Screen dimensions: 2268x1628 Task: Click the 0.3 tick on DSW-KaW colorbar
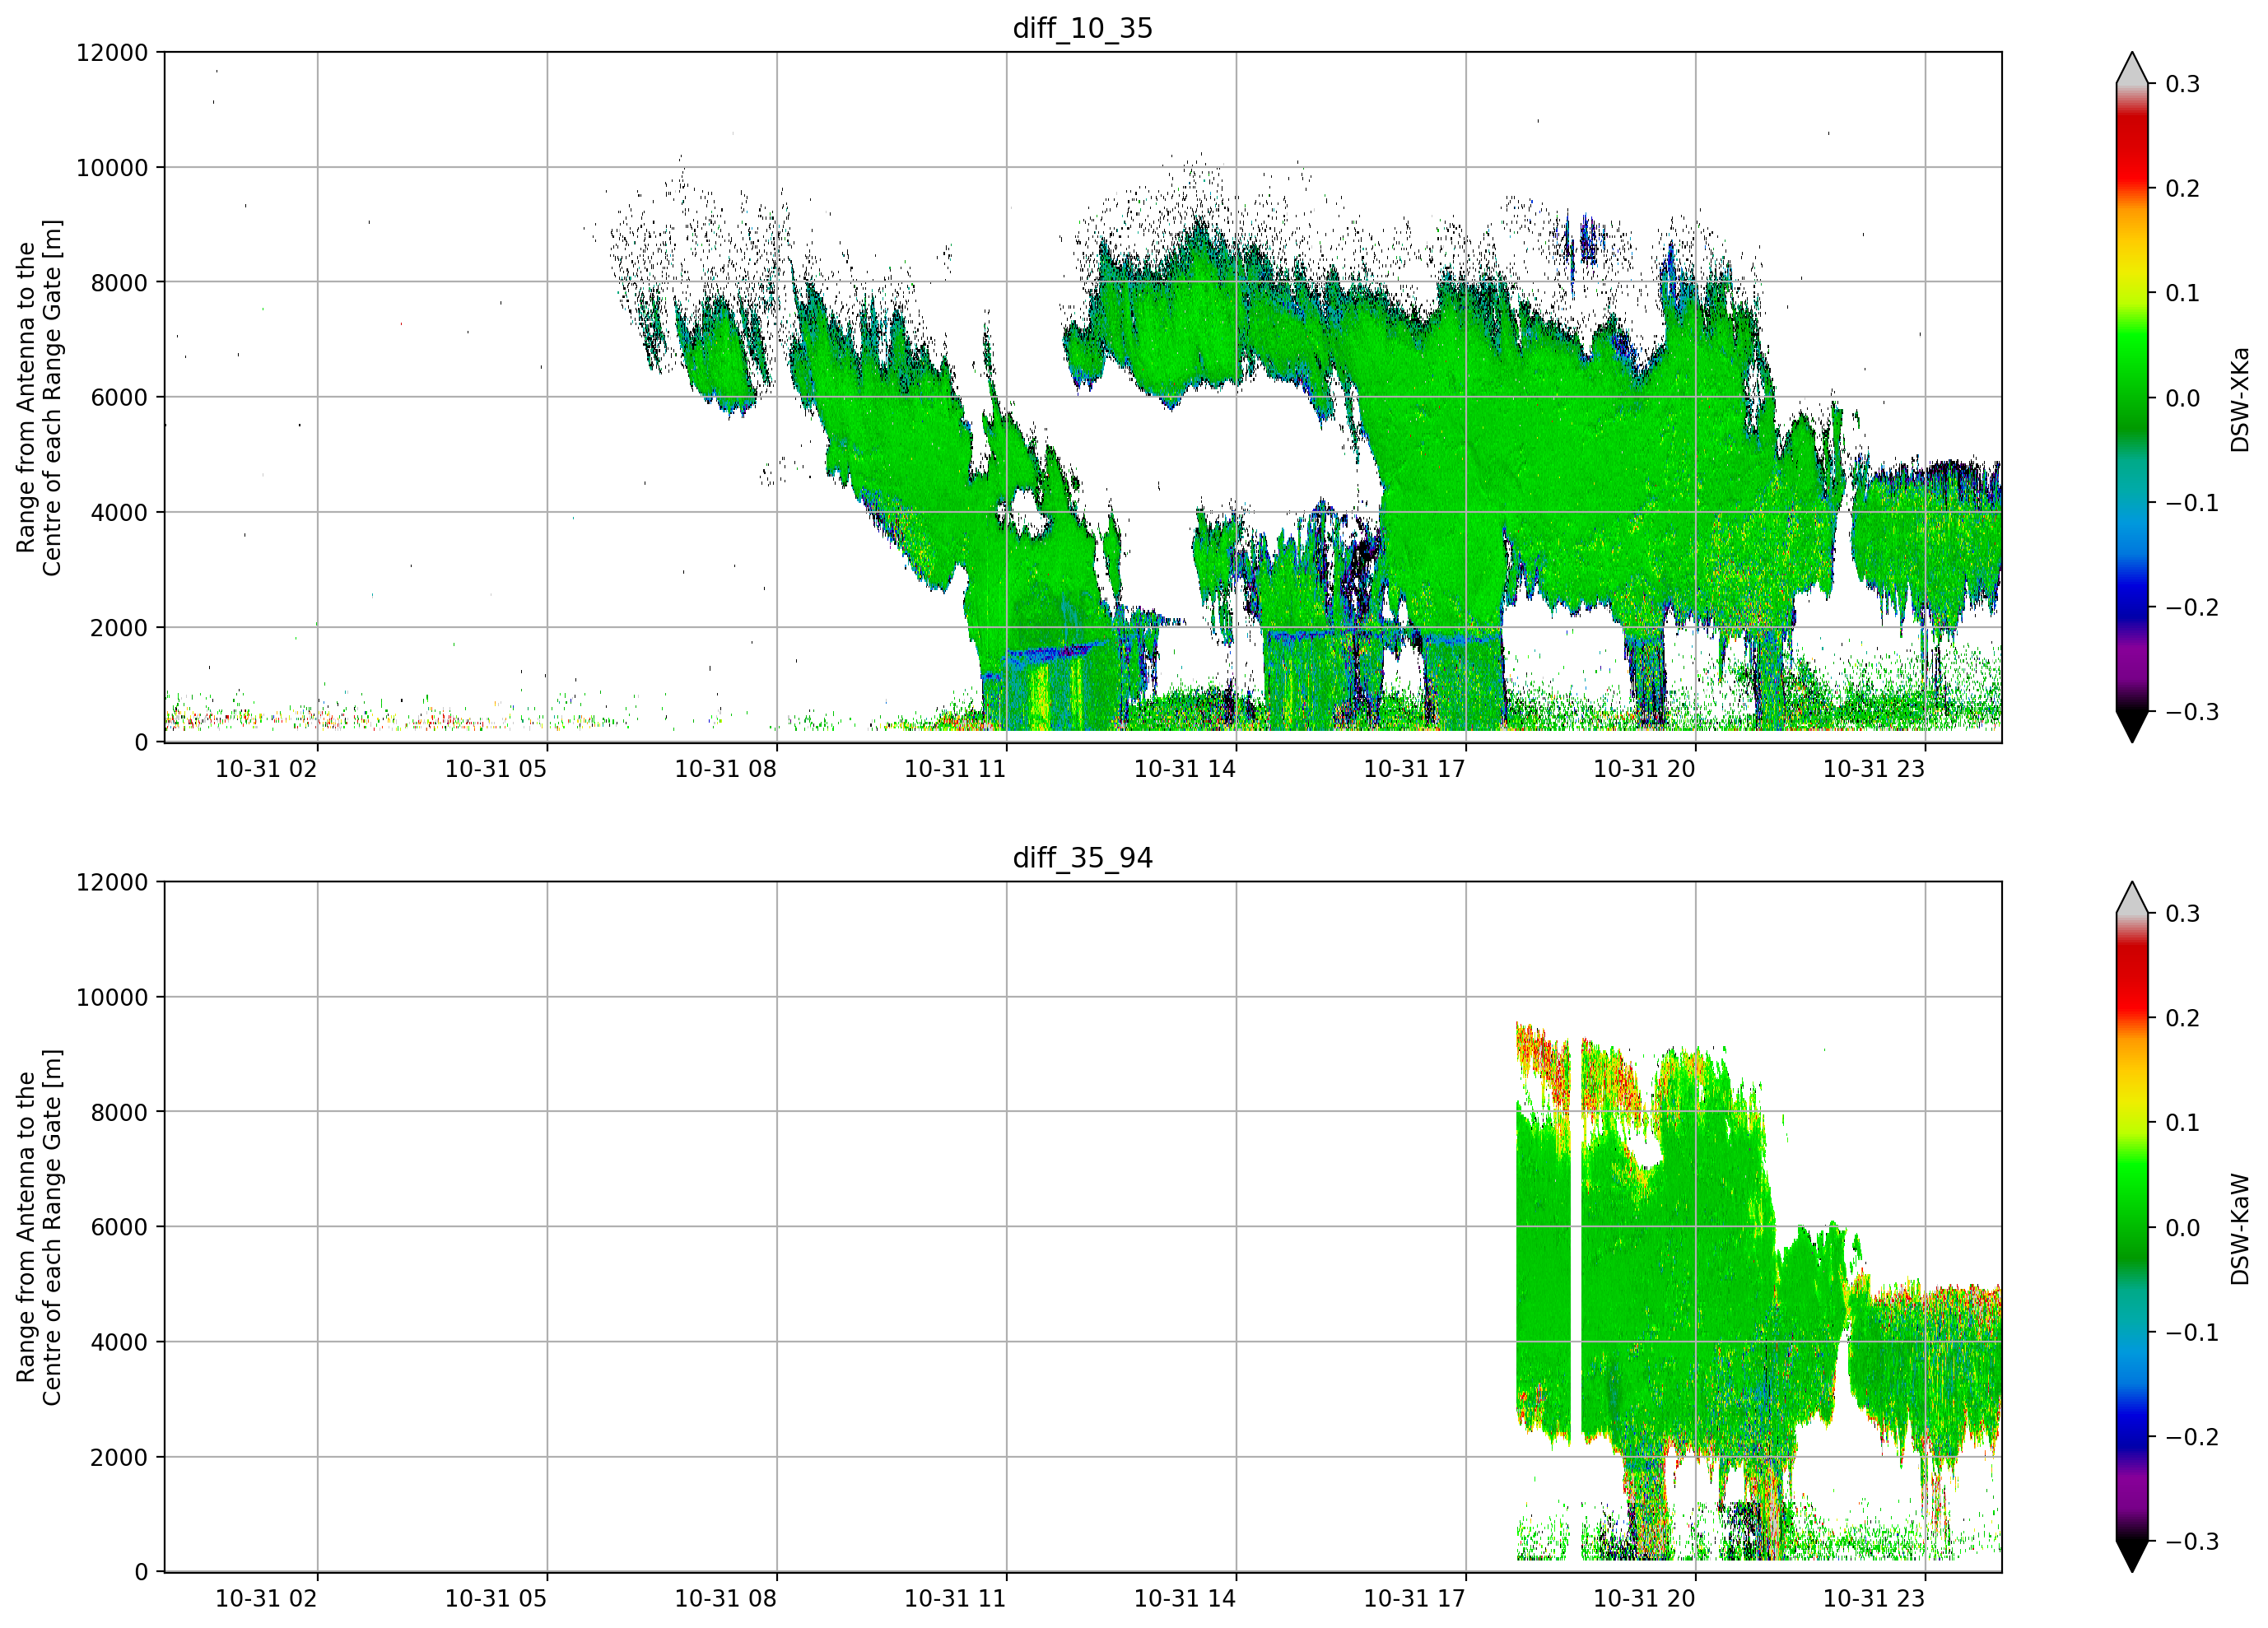coord(2183,914)
